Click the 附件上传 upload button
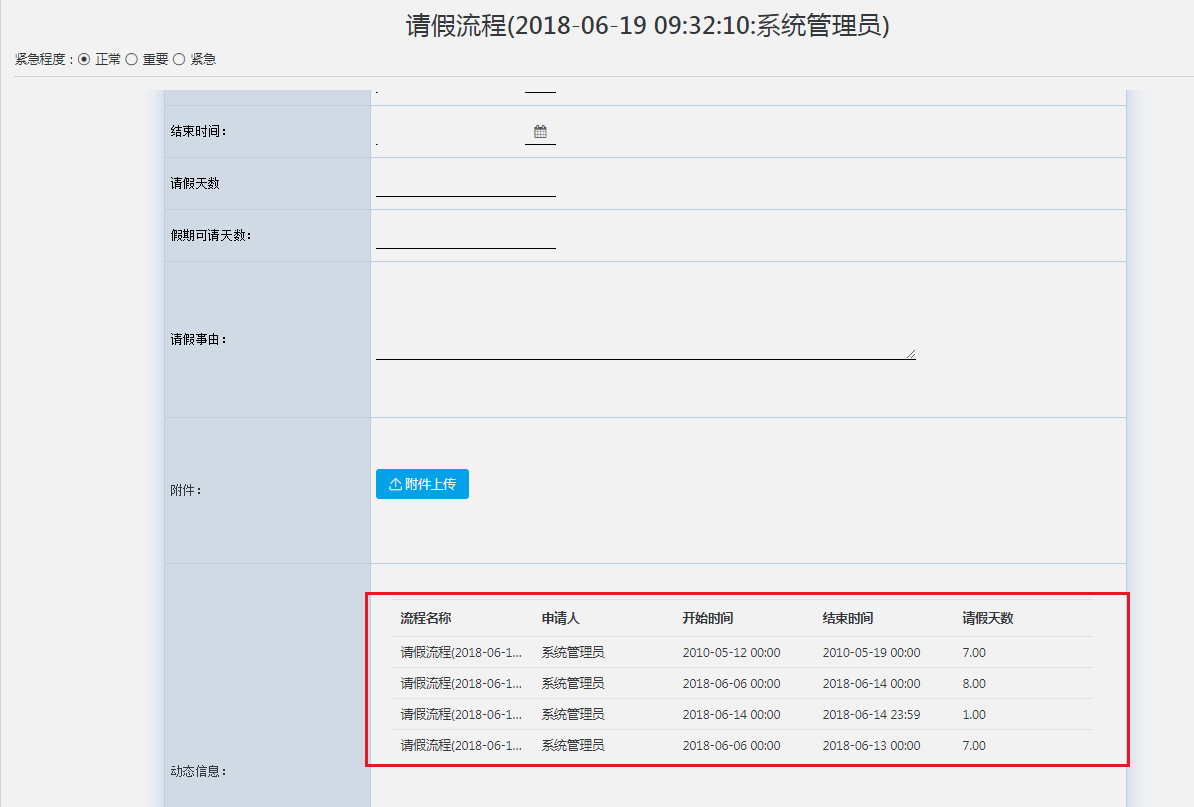1194x807 pixels. (422, 484)
